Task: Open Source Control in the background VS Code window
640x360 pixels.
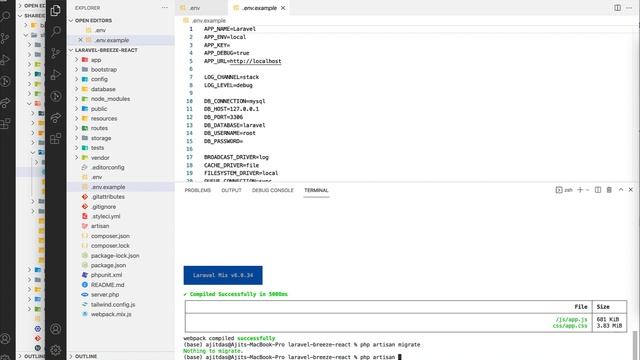Action: [5, 38]
